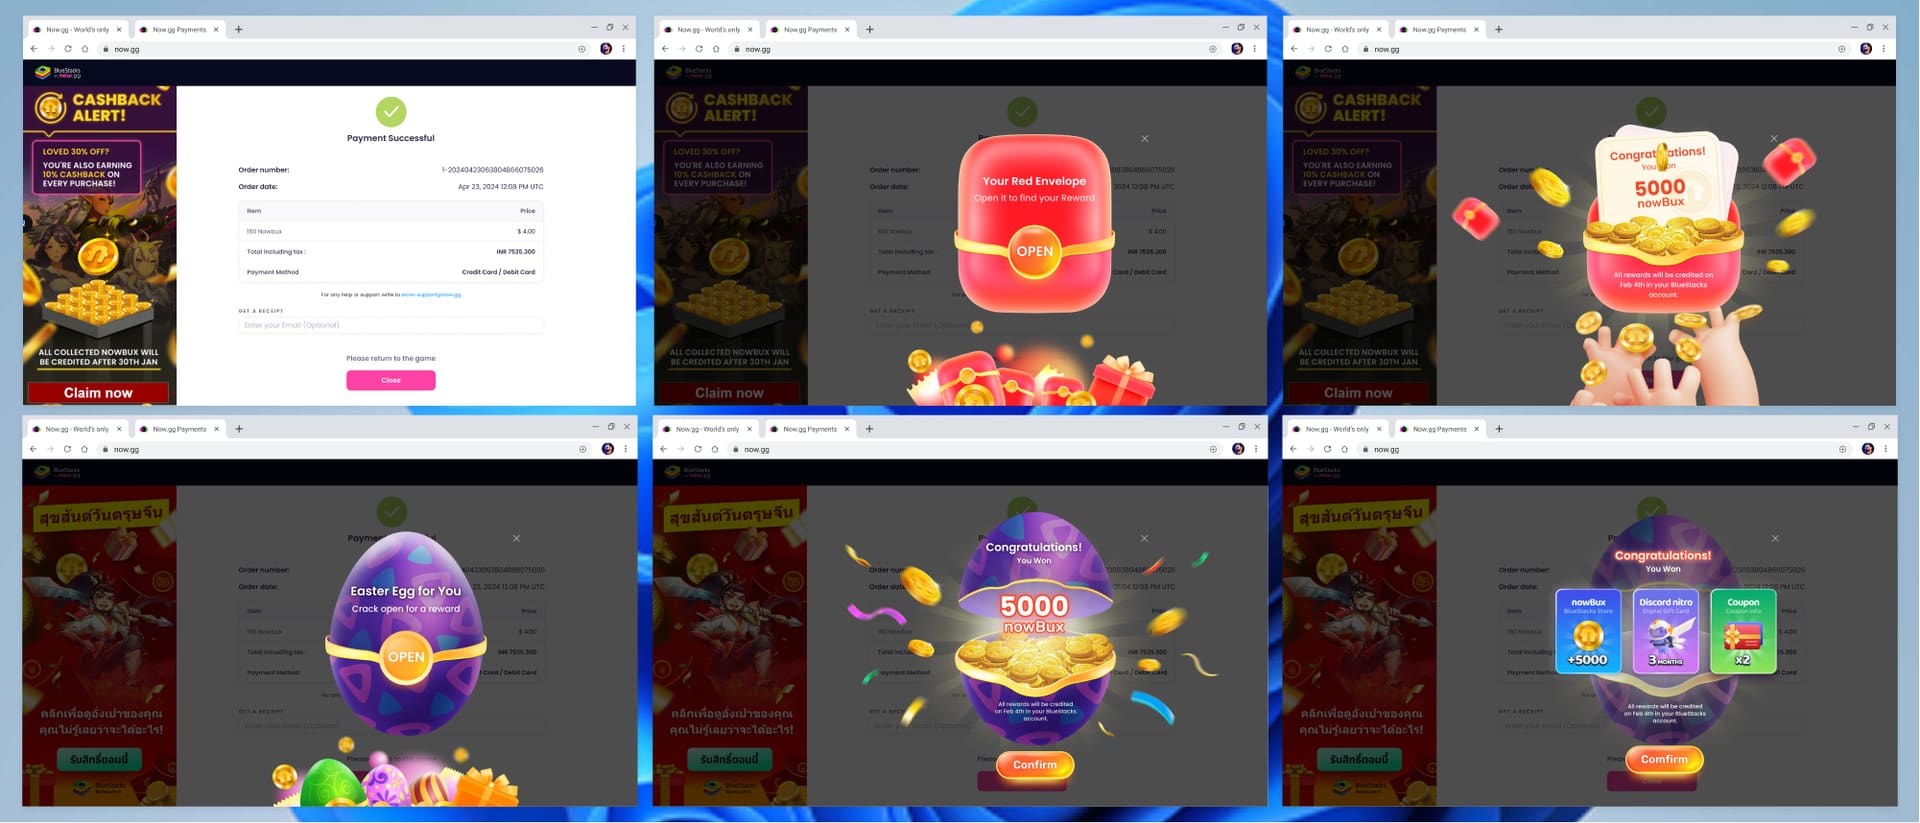
Task: Select the Discord nitro 3 months reward card
Action: pyautogui.click(x=1666, y=631)
